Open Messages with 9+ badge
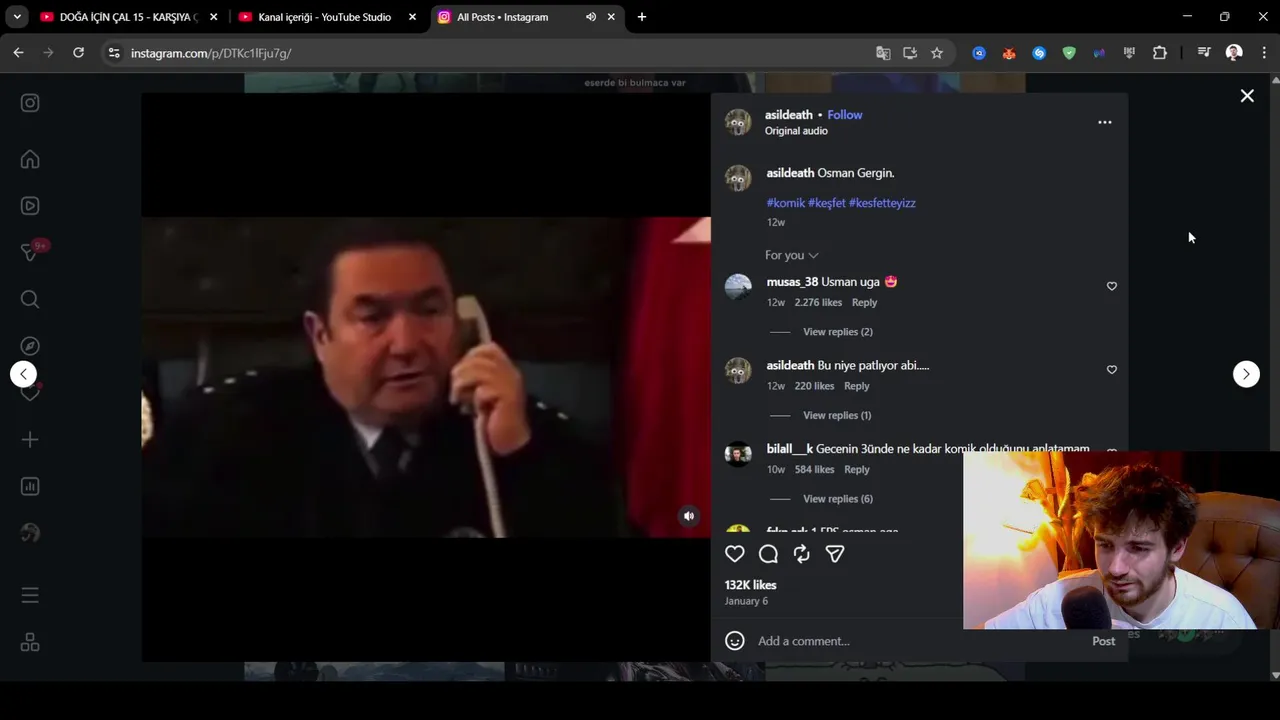Screen dimensions: 1280x720 coord(30,252)
